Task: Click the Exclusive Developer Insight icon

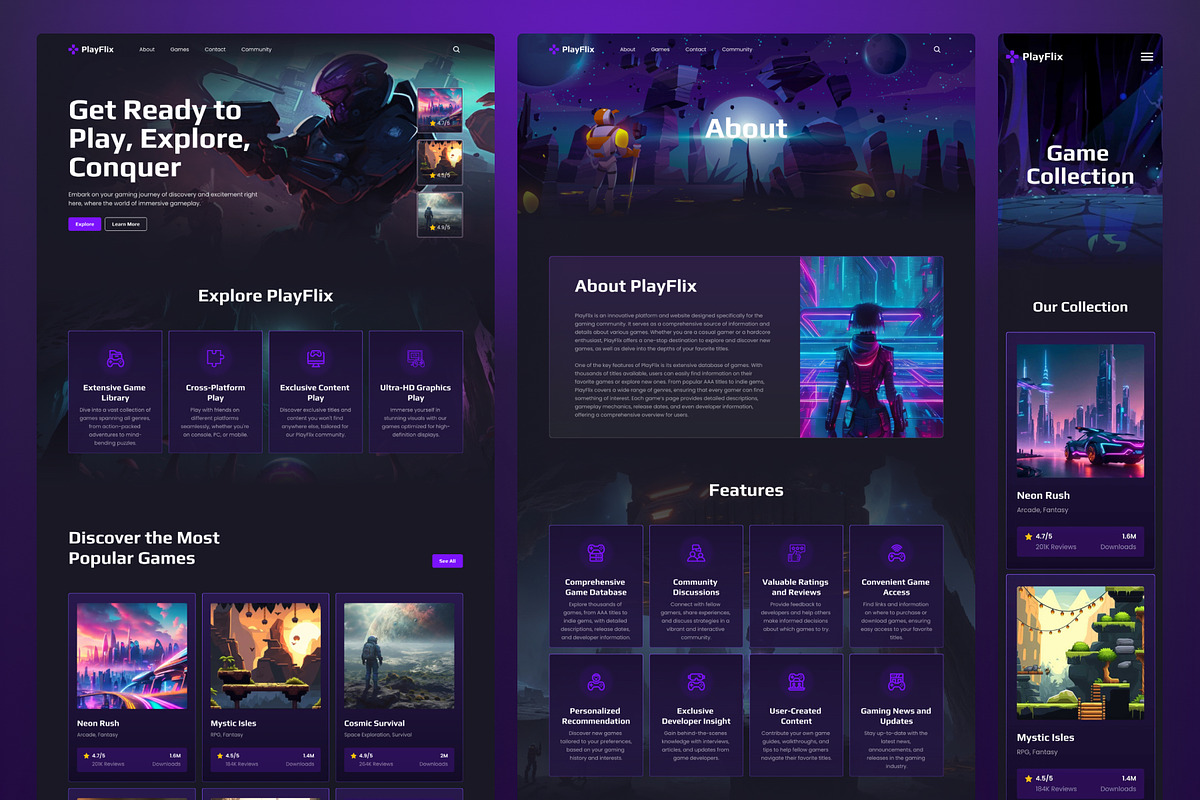Action: point(696,682)
